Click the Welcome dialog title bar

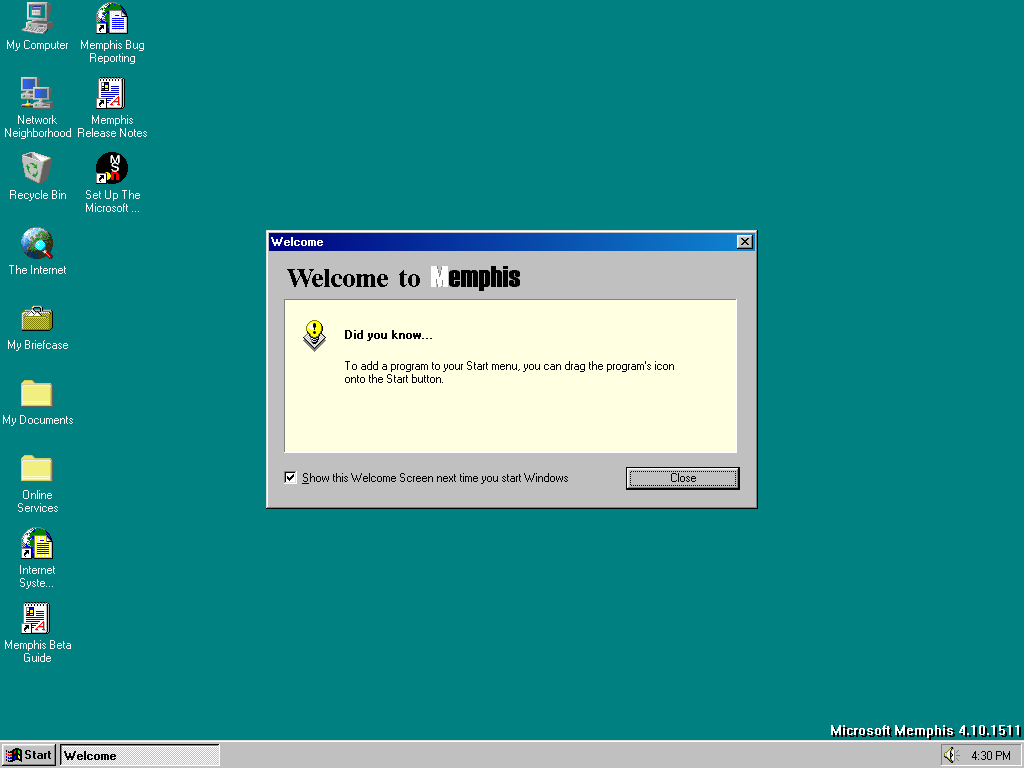(x=511, y=242)
